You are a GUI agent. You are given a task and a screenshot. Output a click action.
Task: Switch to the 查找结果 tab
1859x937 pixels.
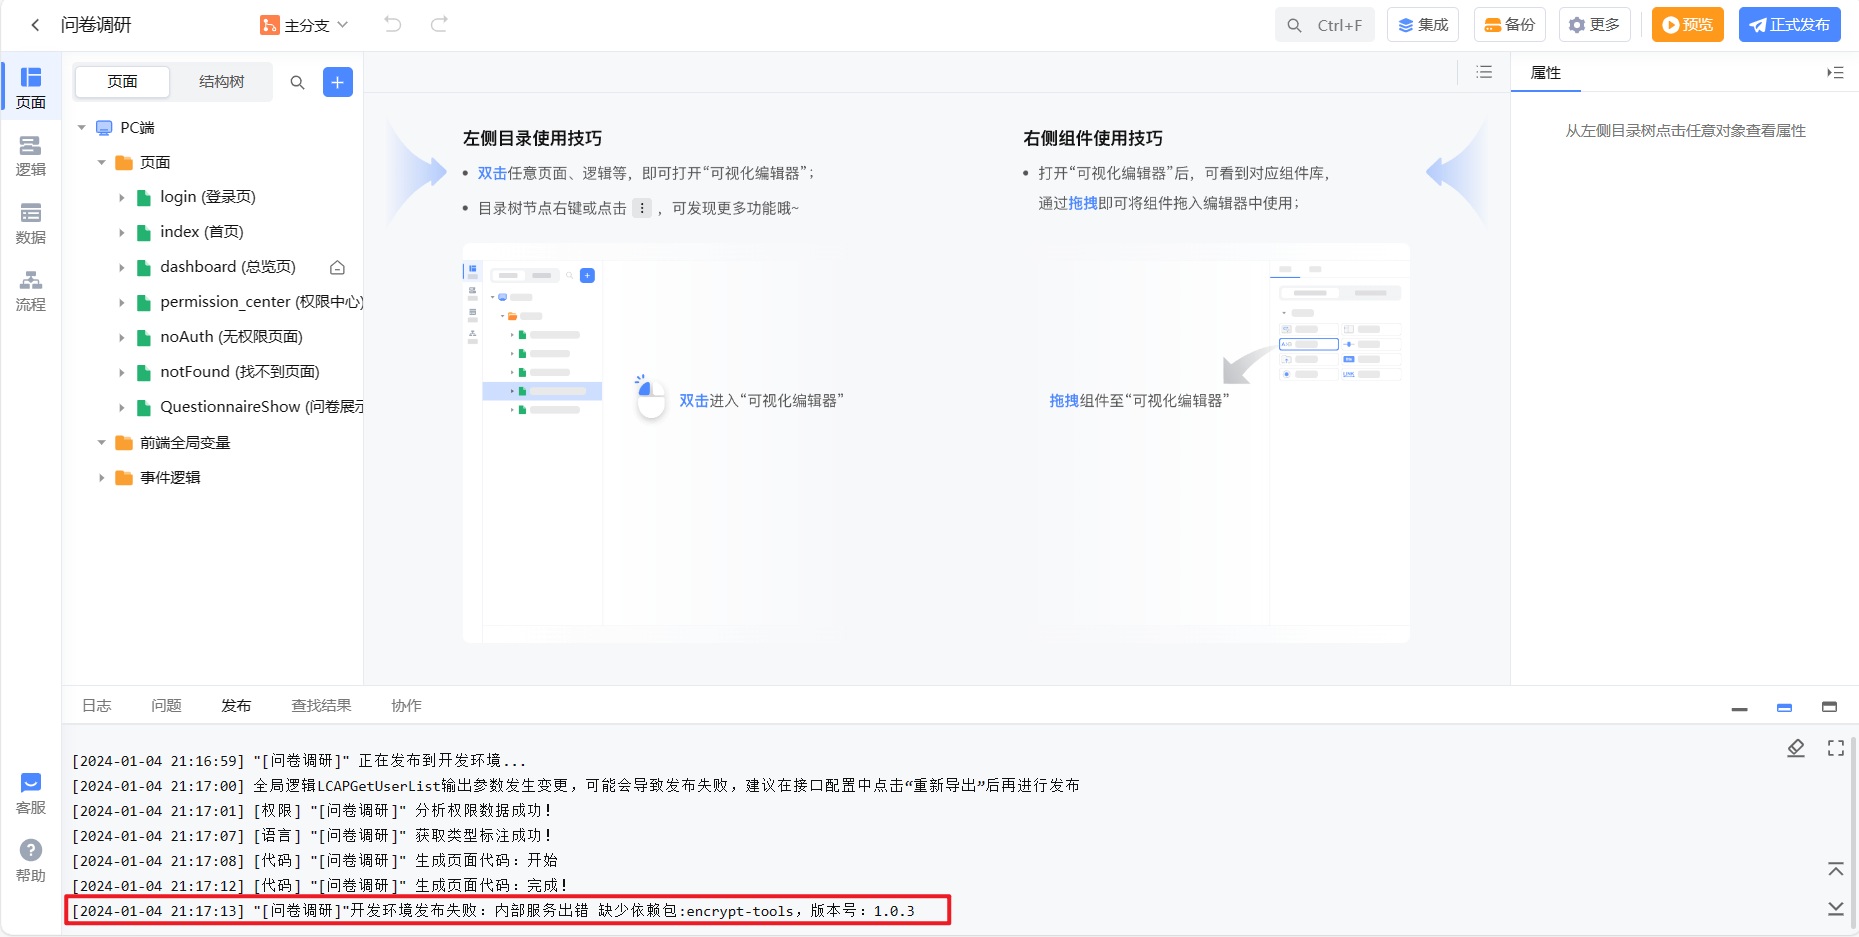tap(321, 706)
